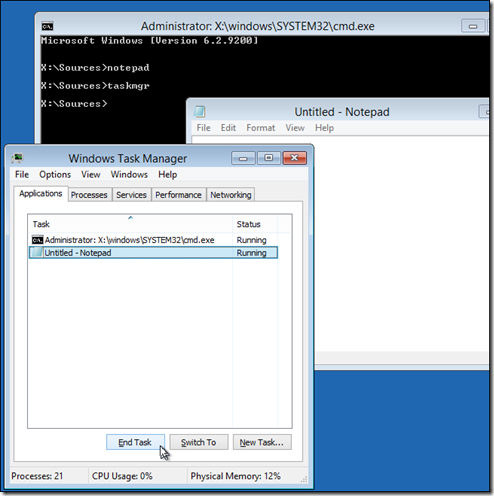The image size is (494, 496).
Task: Click Running status of cmd.exe task
Action: 251,240
